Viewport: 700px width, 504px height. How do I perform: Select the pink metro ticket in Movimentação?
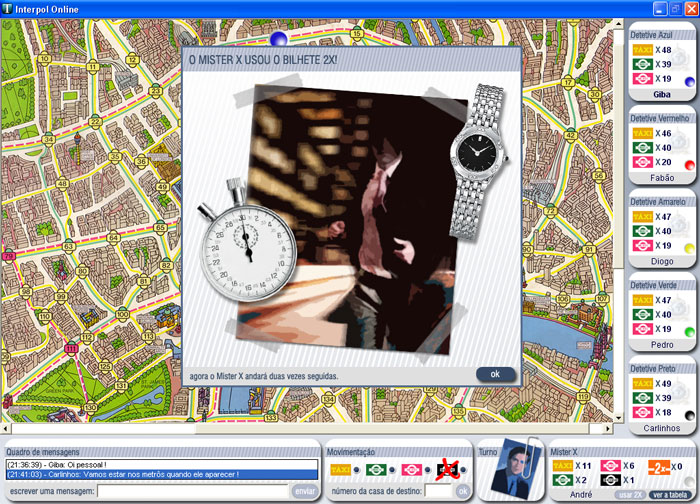coord(411,469)
